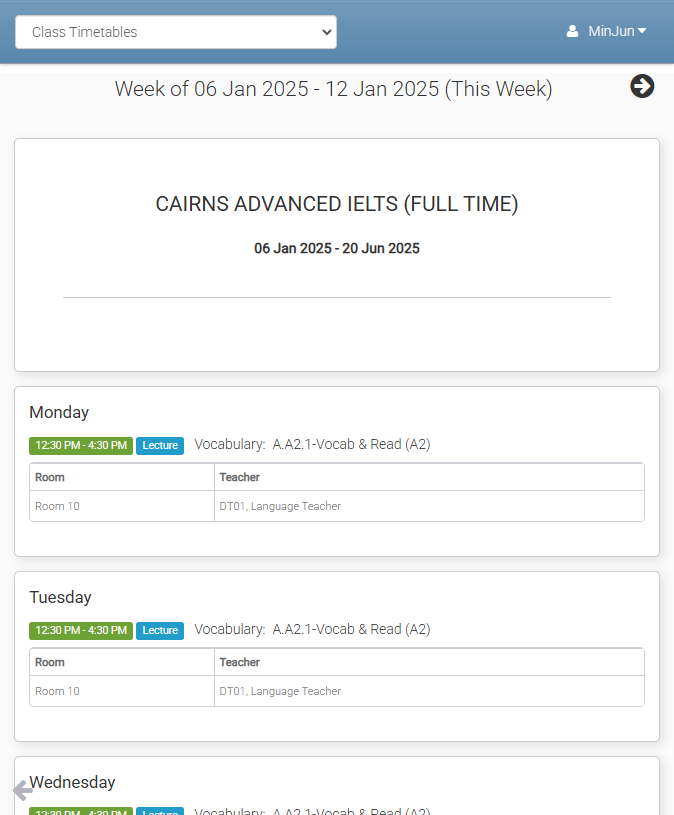Click Tuesday's 12:30 PM - 4:30 PM time badge
Image resolution: width=674 pixels, height=815 pixels.
(81, 630)
